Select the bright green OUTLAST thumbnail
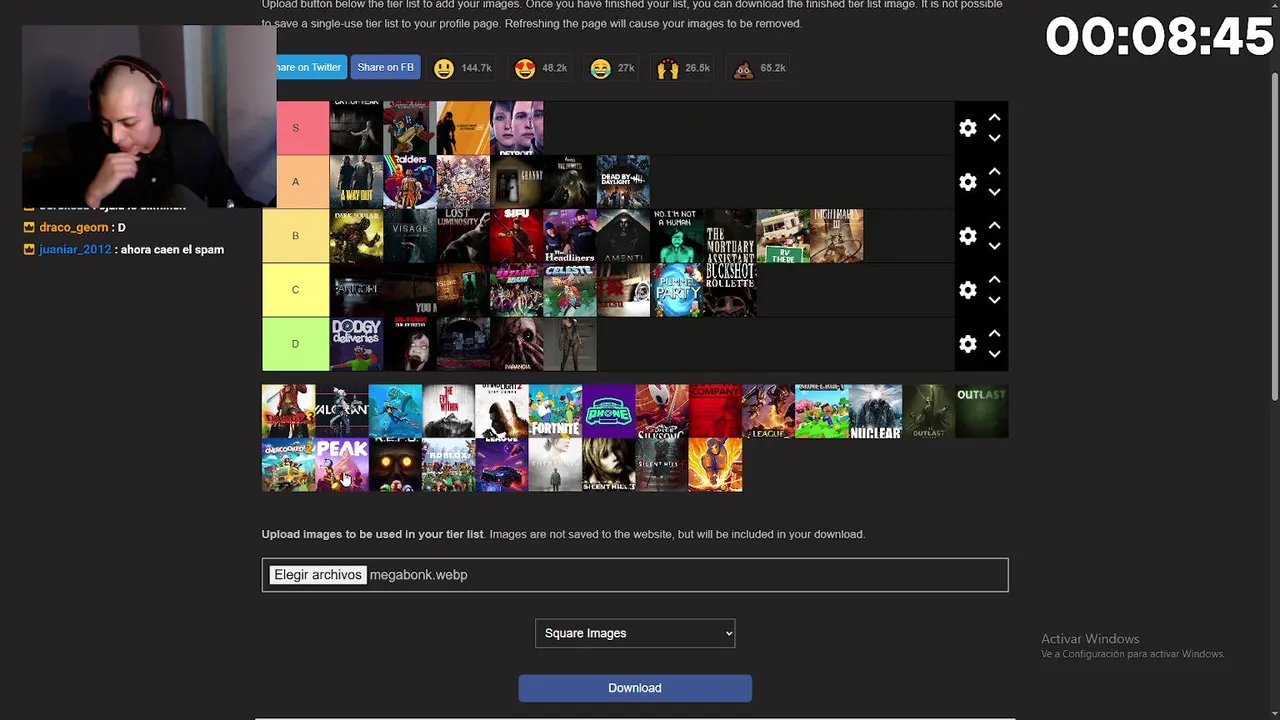 tap(982, 411)
